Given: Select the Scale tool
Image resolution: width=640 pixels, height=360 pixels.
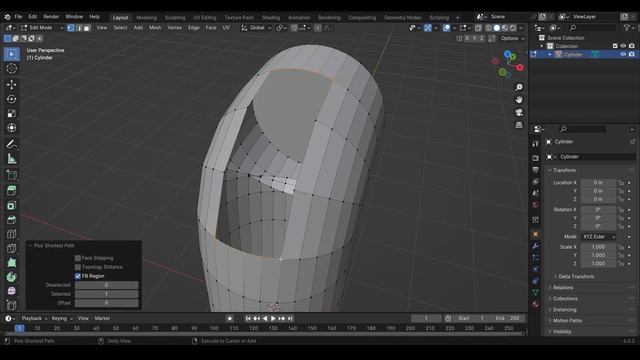Looking at the screenshot, I should [11, 113].
